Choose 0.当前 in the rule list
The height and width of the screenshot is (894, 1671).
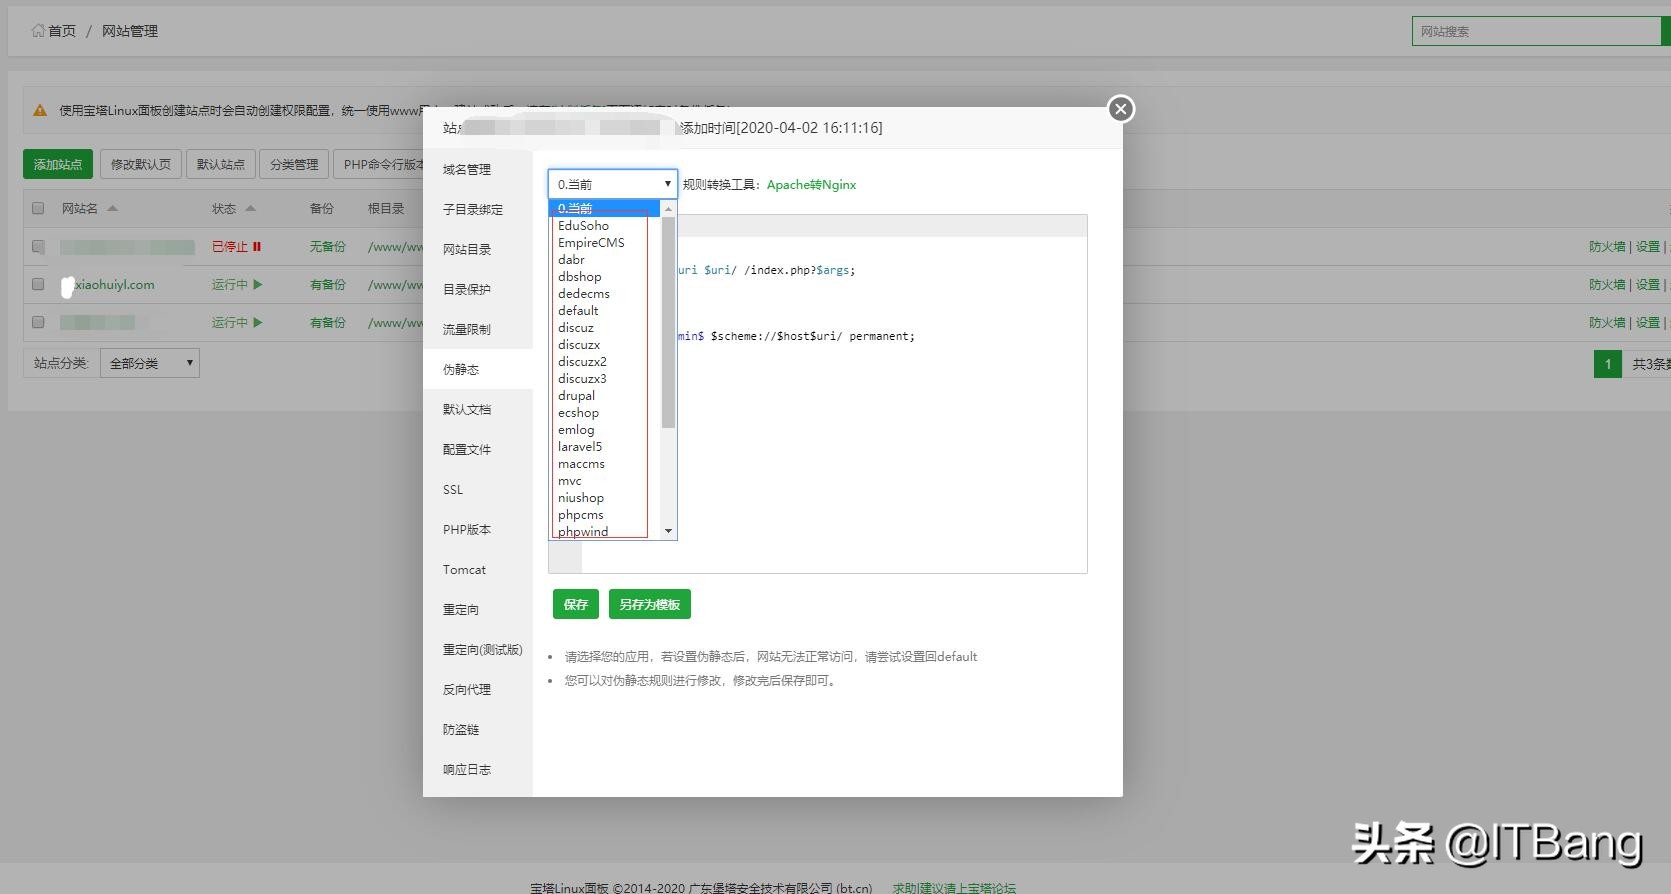click(x=604, y=208)
